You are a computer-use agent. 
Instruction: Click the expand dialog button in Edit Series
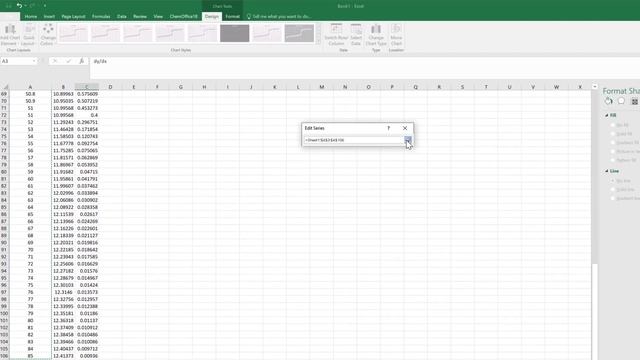click(408, 140)
